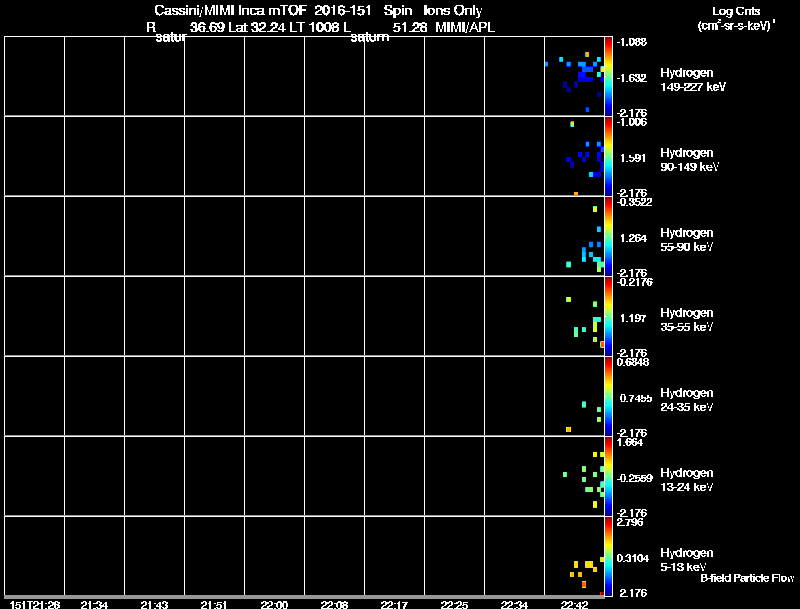800x609 pixels.
Task: Click the 'Cassini/MIMI Inca mTOF' title text
Action: click(x=229, y=11)
